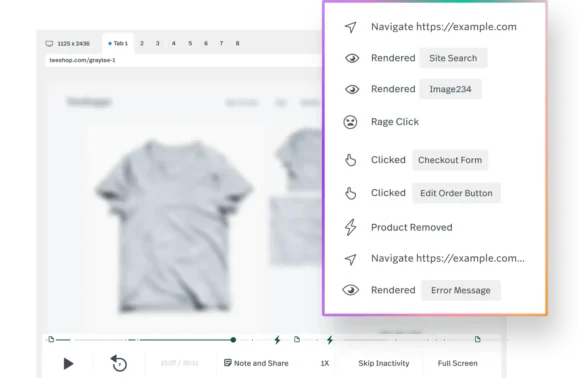
Task: Click the eye icon beside Error Message
Action: point(351,290)
